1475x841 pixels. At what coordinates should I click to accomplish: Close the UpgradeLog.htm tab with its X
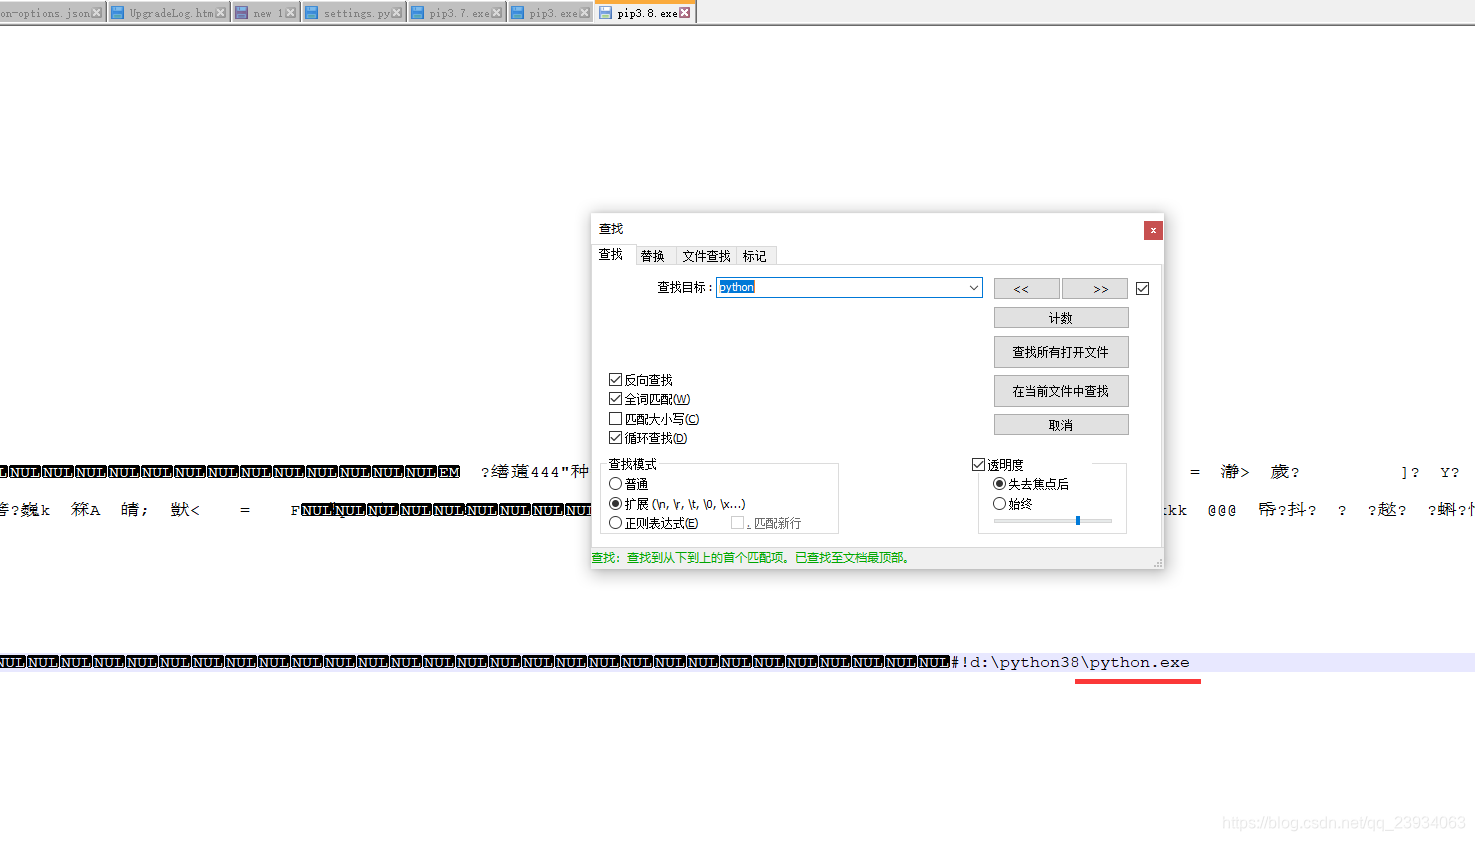[x=222, y=13]
